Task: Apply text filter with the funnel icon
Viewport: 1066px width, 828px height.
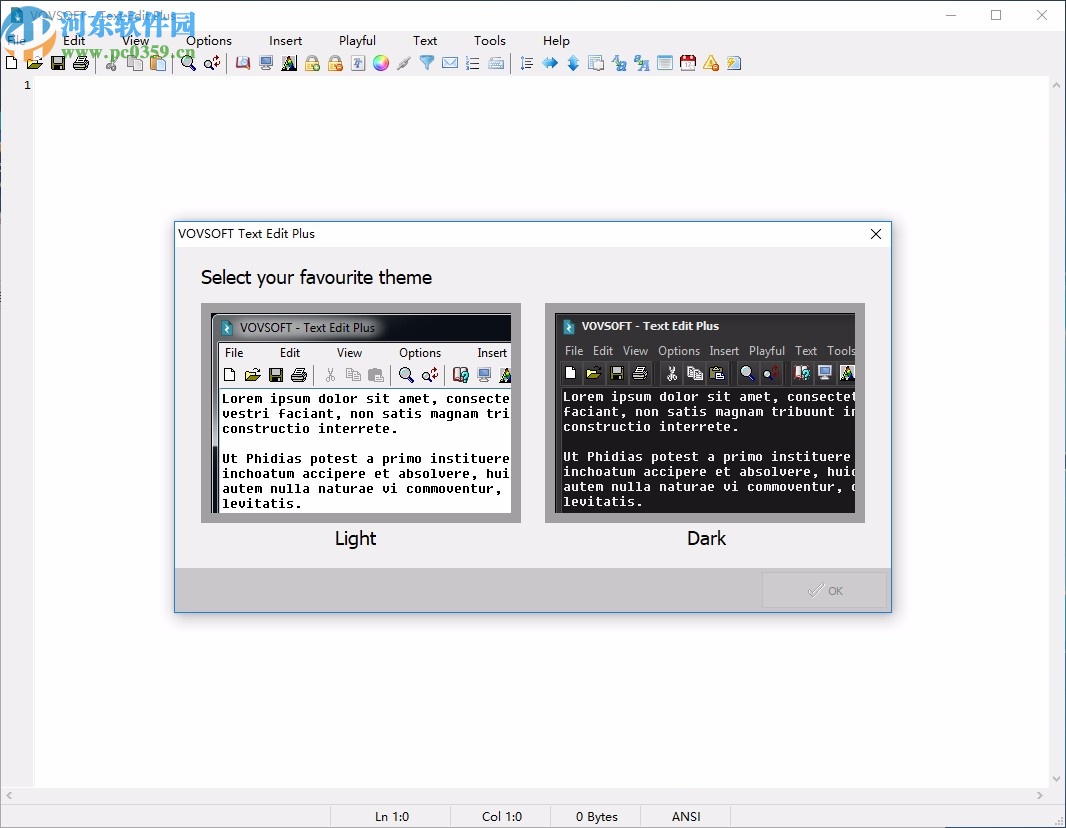Action: tap(427, 62)
